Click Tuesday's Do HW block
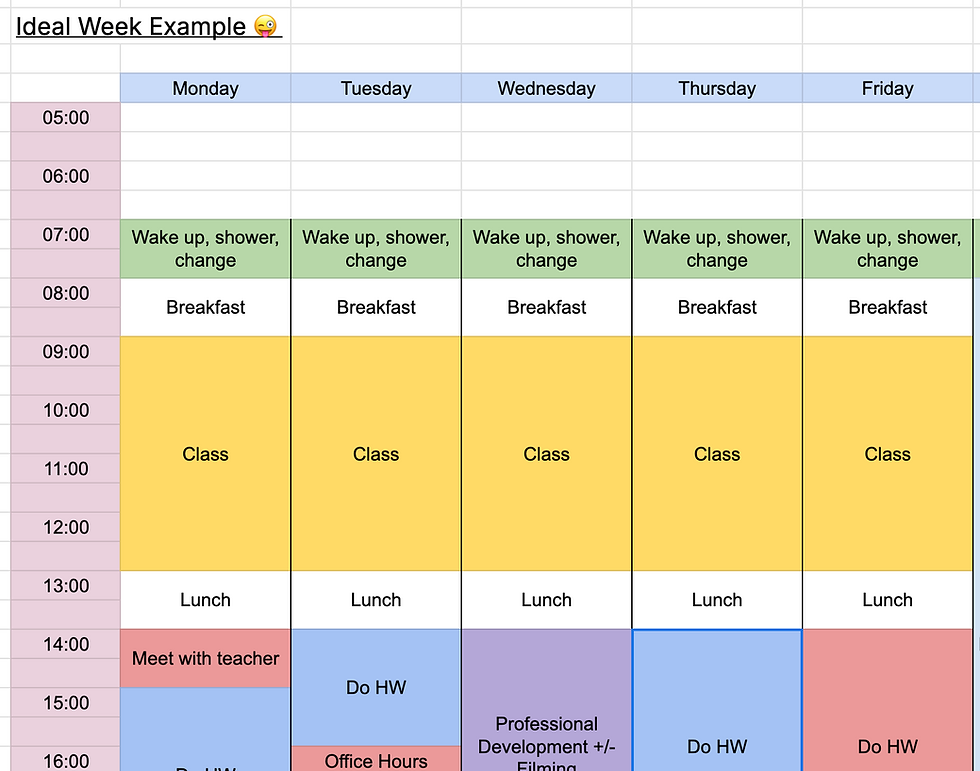 click(x=376, y=687)
